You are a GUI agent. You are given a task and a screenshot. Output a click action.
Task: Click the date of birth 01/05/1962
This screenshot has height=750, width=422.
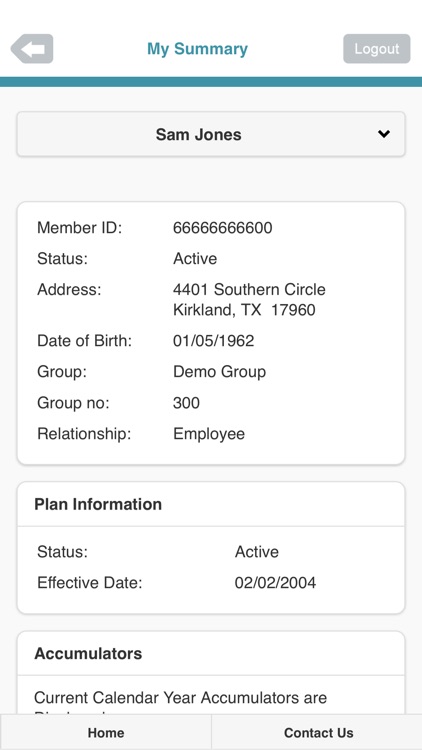click(213, 341)
